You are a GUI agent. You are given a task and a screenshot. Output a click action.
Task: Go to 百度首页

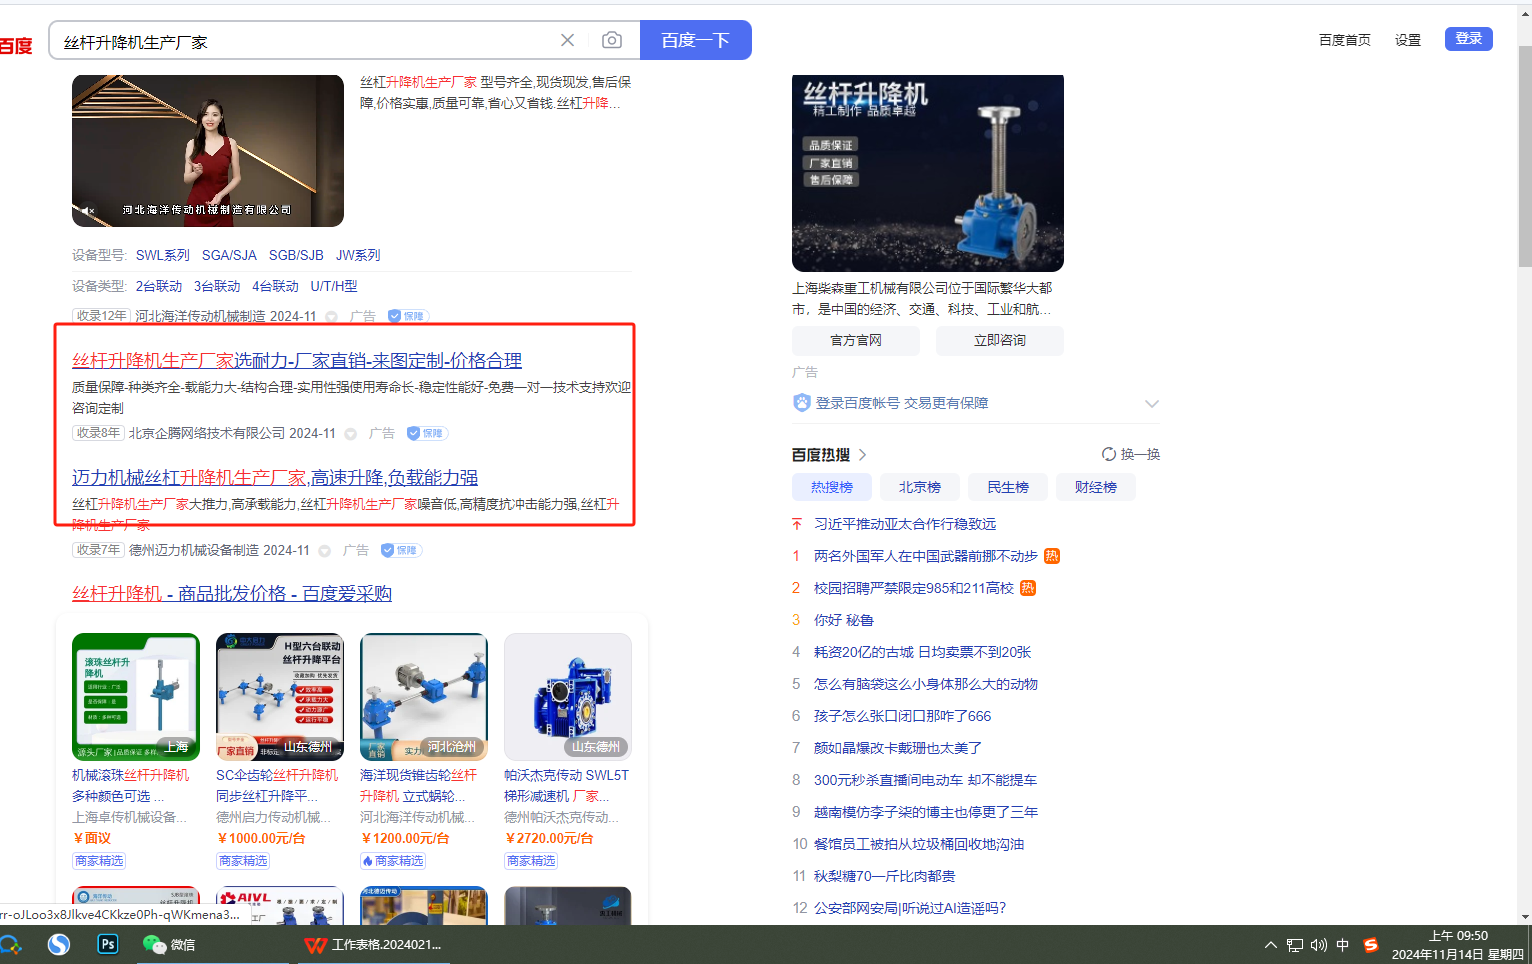tap(1345, 40)
